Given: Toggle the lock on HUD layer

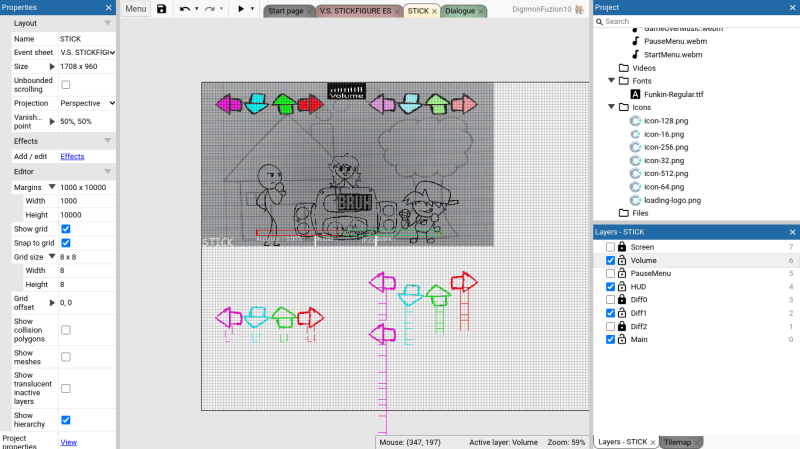Looking at the screenshot, I should pyautogui.click(x=622, y=286).
